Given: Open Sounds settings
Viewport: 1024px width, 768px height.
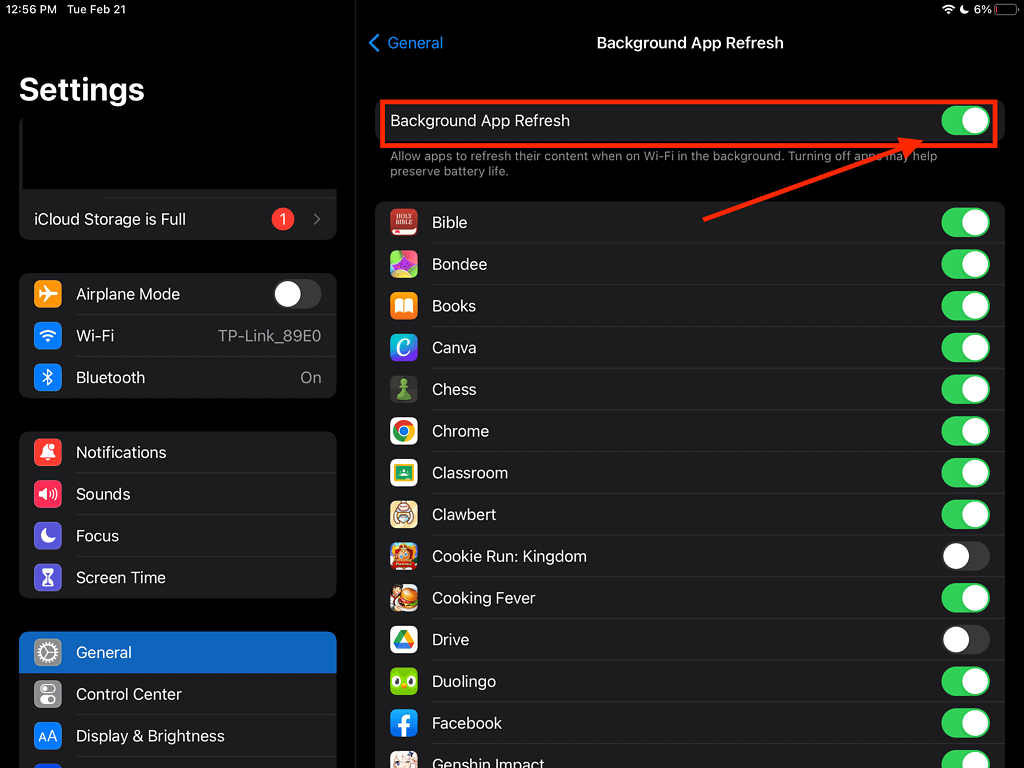Looking at the screenshot, I should [178, 494].
